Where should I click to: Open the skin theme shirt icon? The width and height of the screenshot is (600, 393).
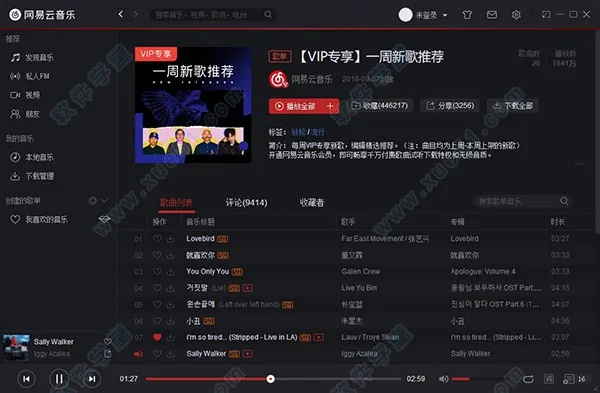(467, 15)
